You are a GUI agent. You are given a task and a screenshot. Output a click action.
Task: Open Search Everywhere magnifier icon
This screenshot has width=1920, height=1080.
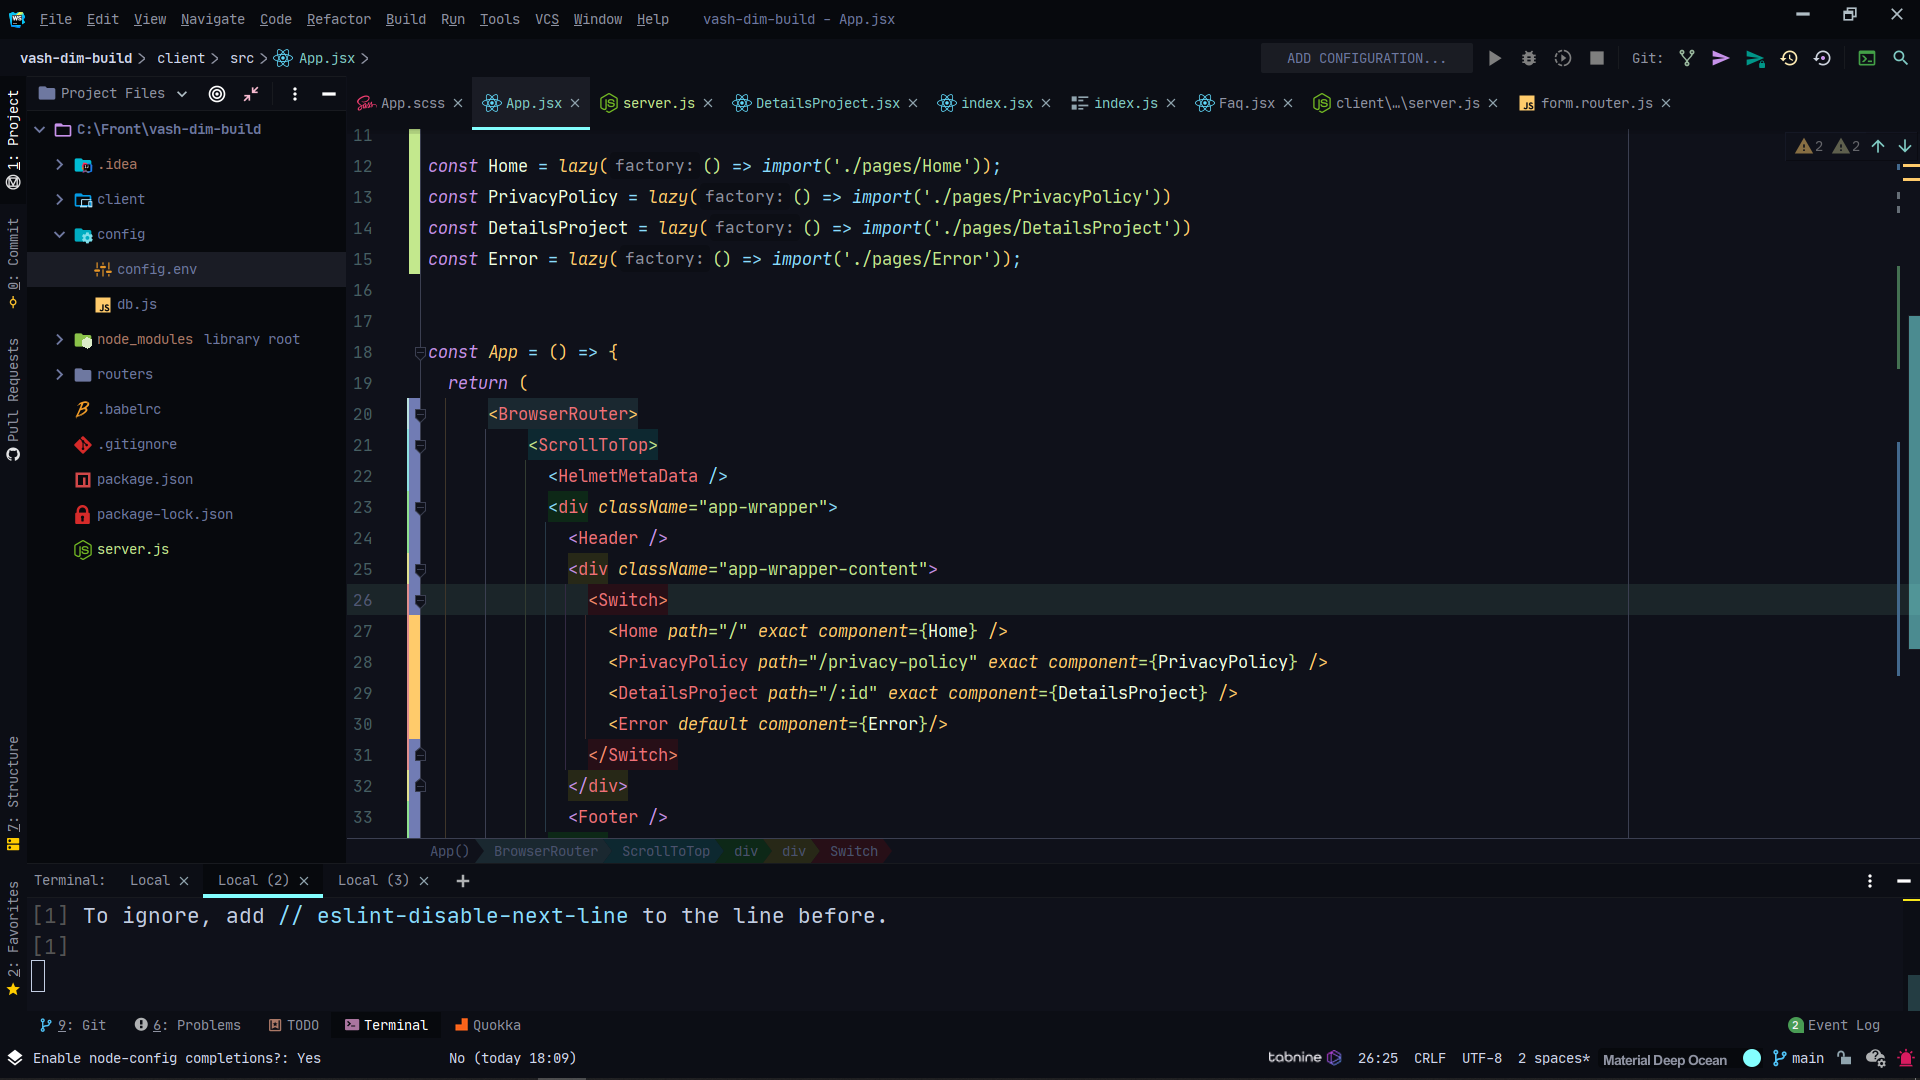coord(1900,59)
